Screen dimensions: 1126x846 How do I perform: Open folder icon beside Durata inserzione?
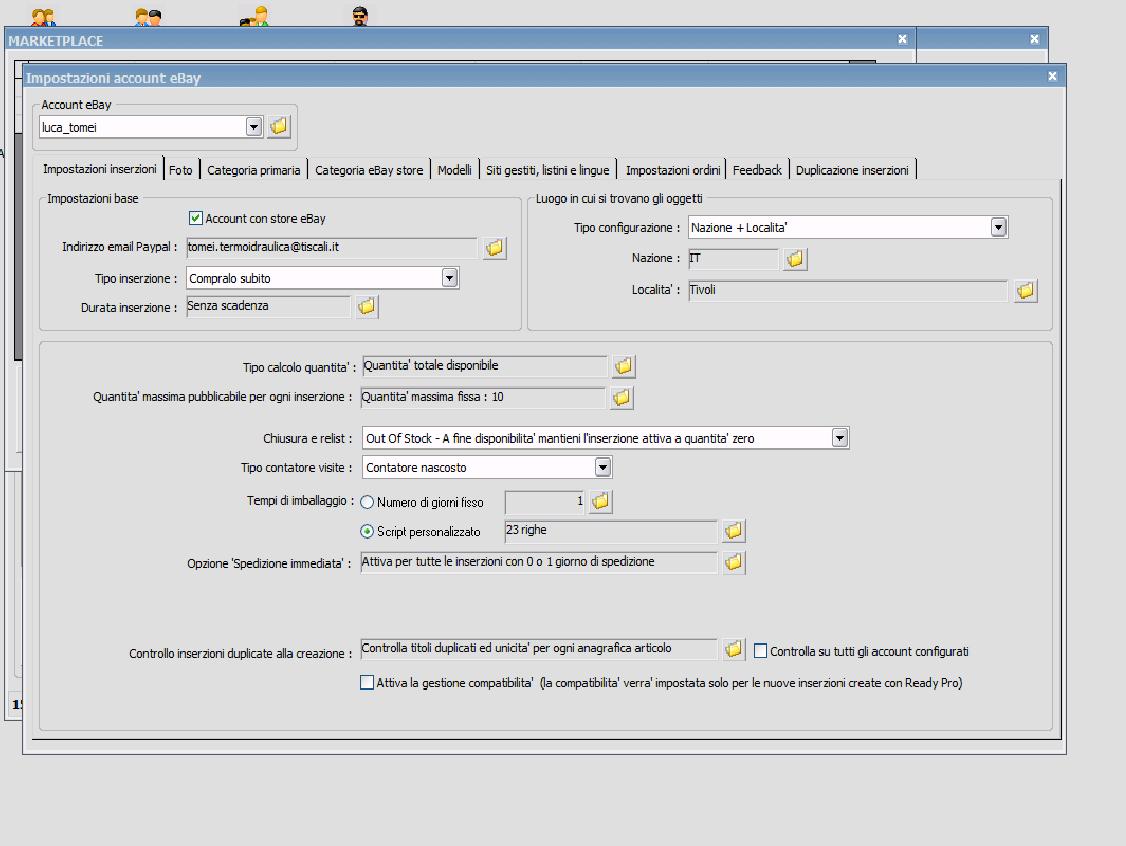click(x=366, y=307)
